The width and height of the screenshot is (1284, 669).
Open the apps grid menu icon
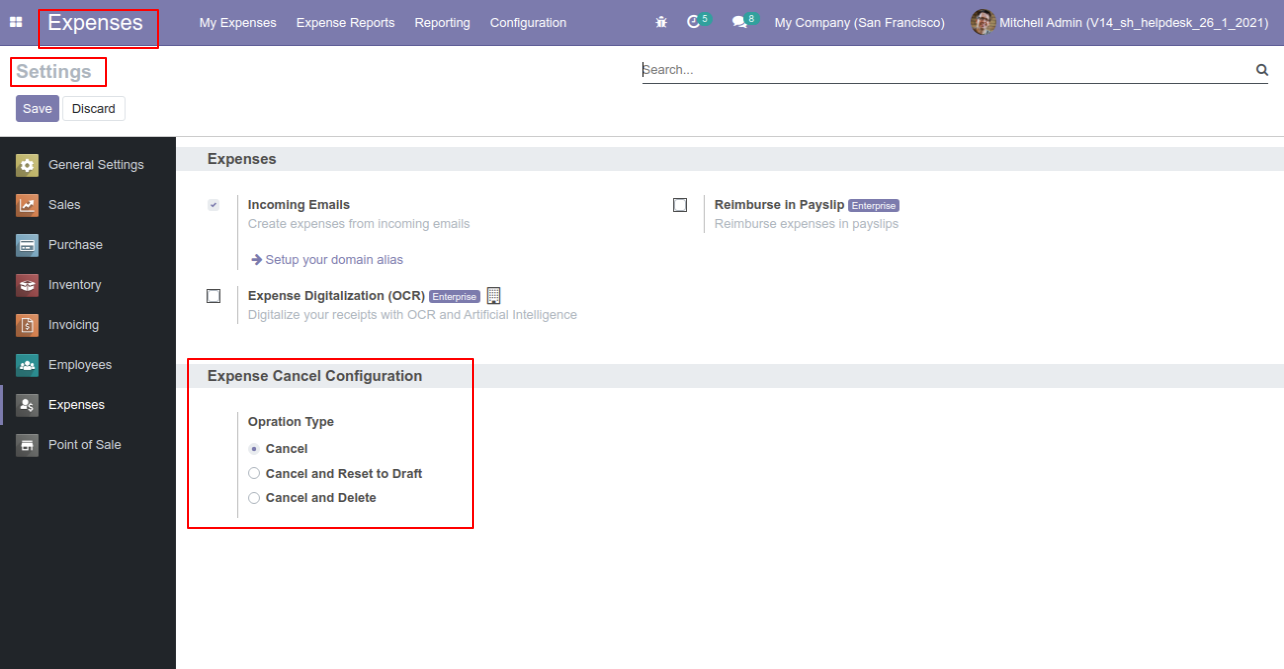(x=16, y=22)
